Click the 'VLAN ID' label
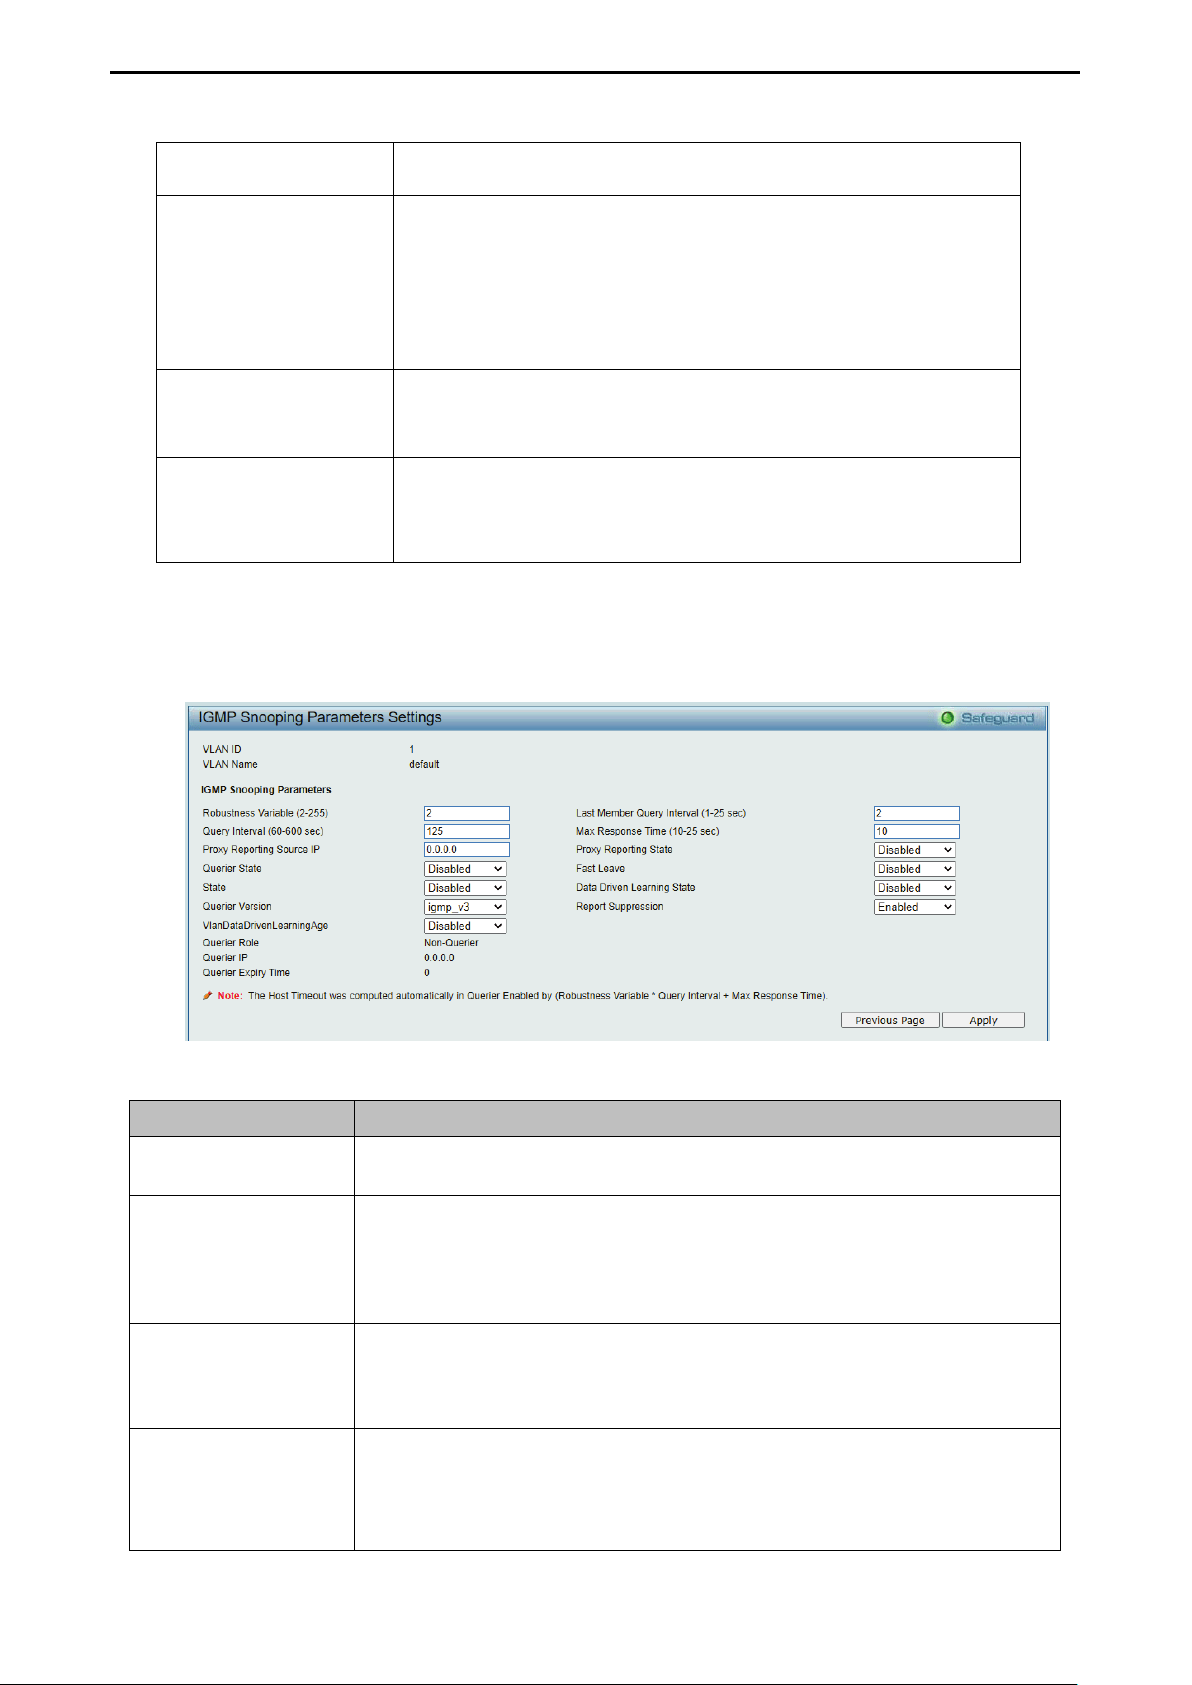1192x1685 pixels. coord(222,749)
